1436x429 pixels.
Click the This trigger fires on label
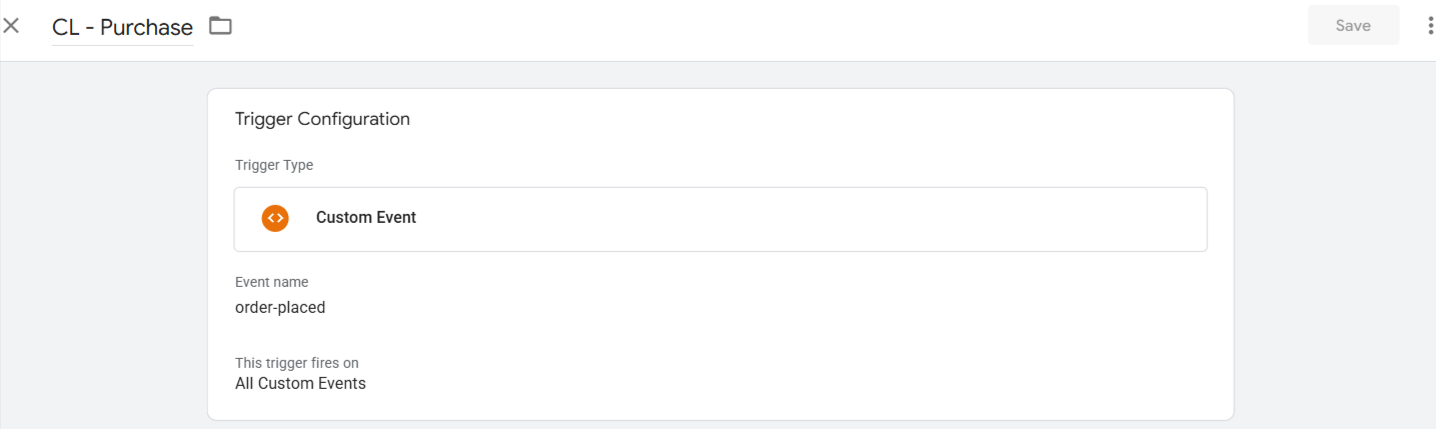click(297, 362)
